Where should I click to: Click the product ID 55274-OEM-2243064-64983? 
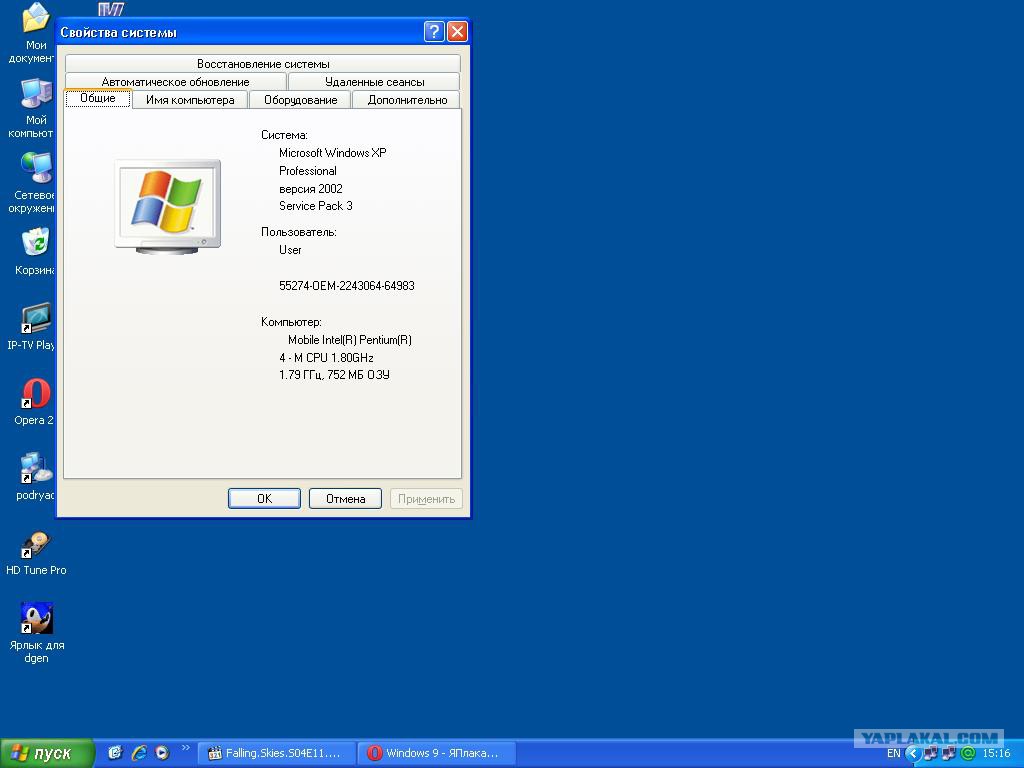[347, 285]
